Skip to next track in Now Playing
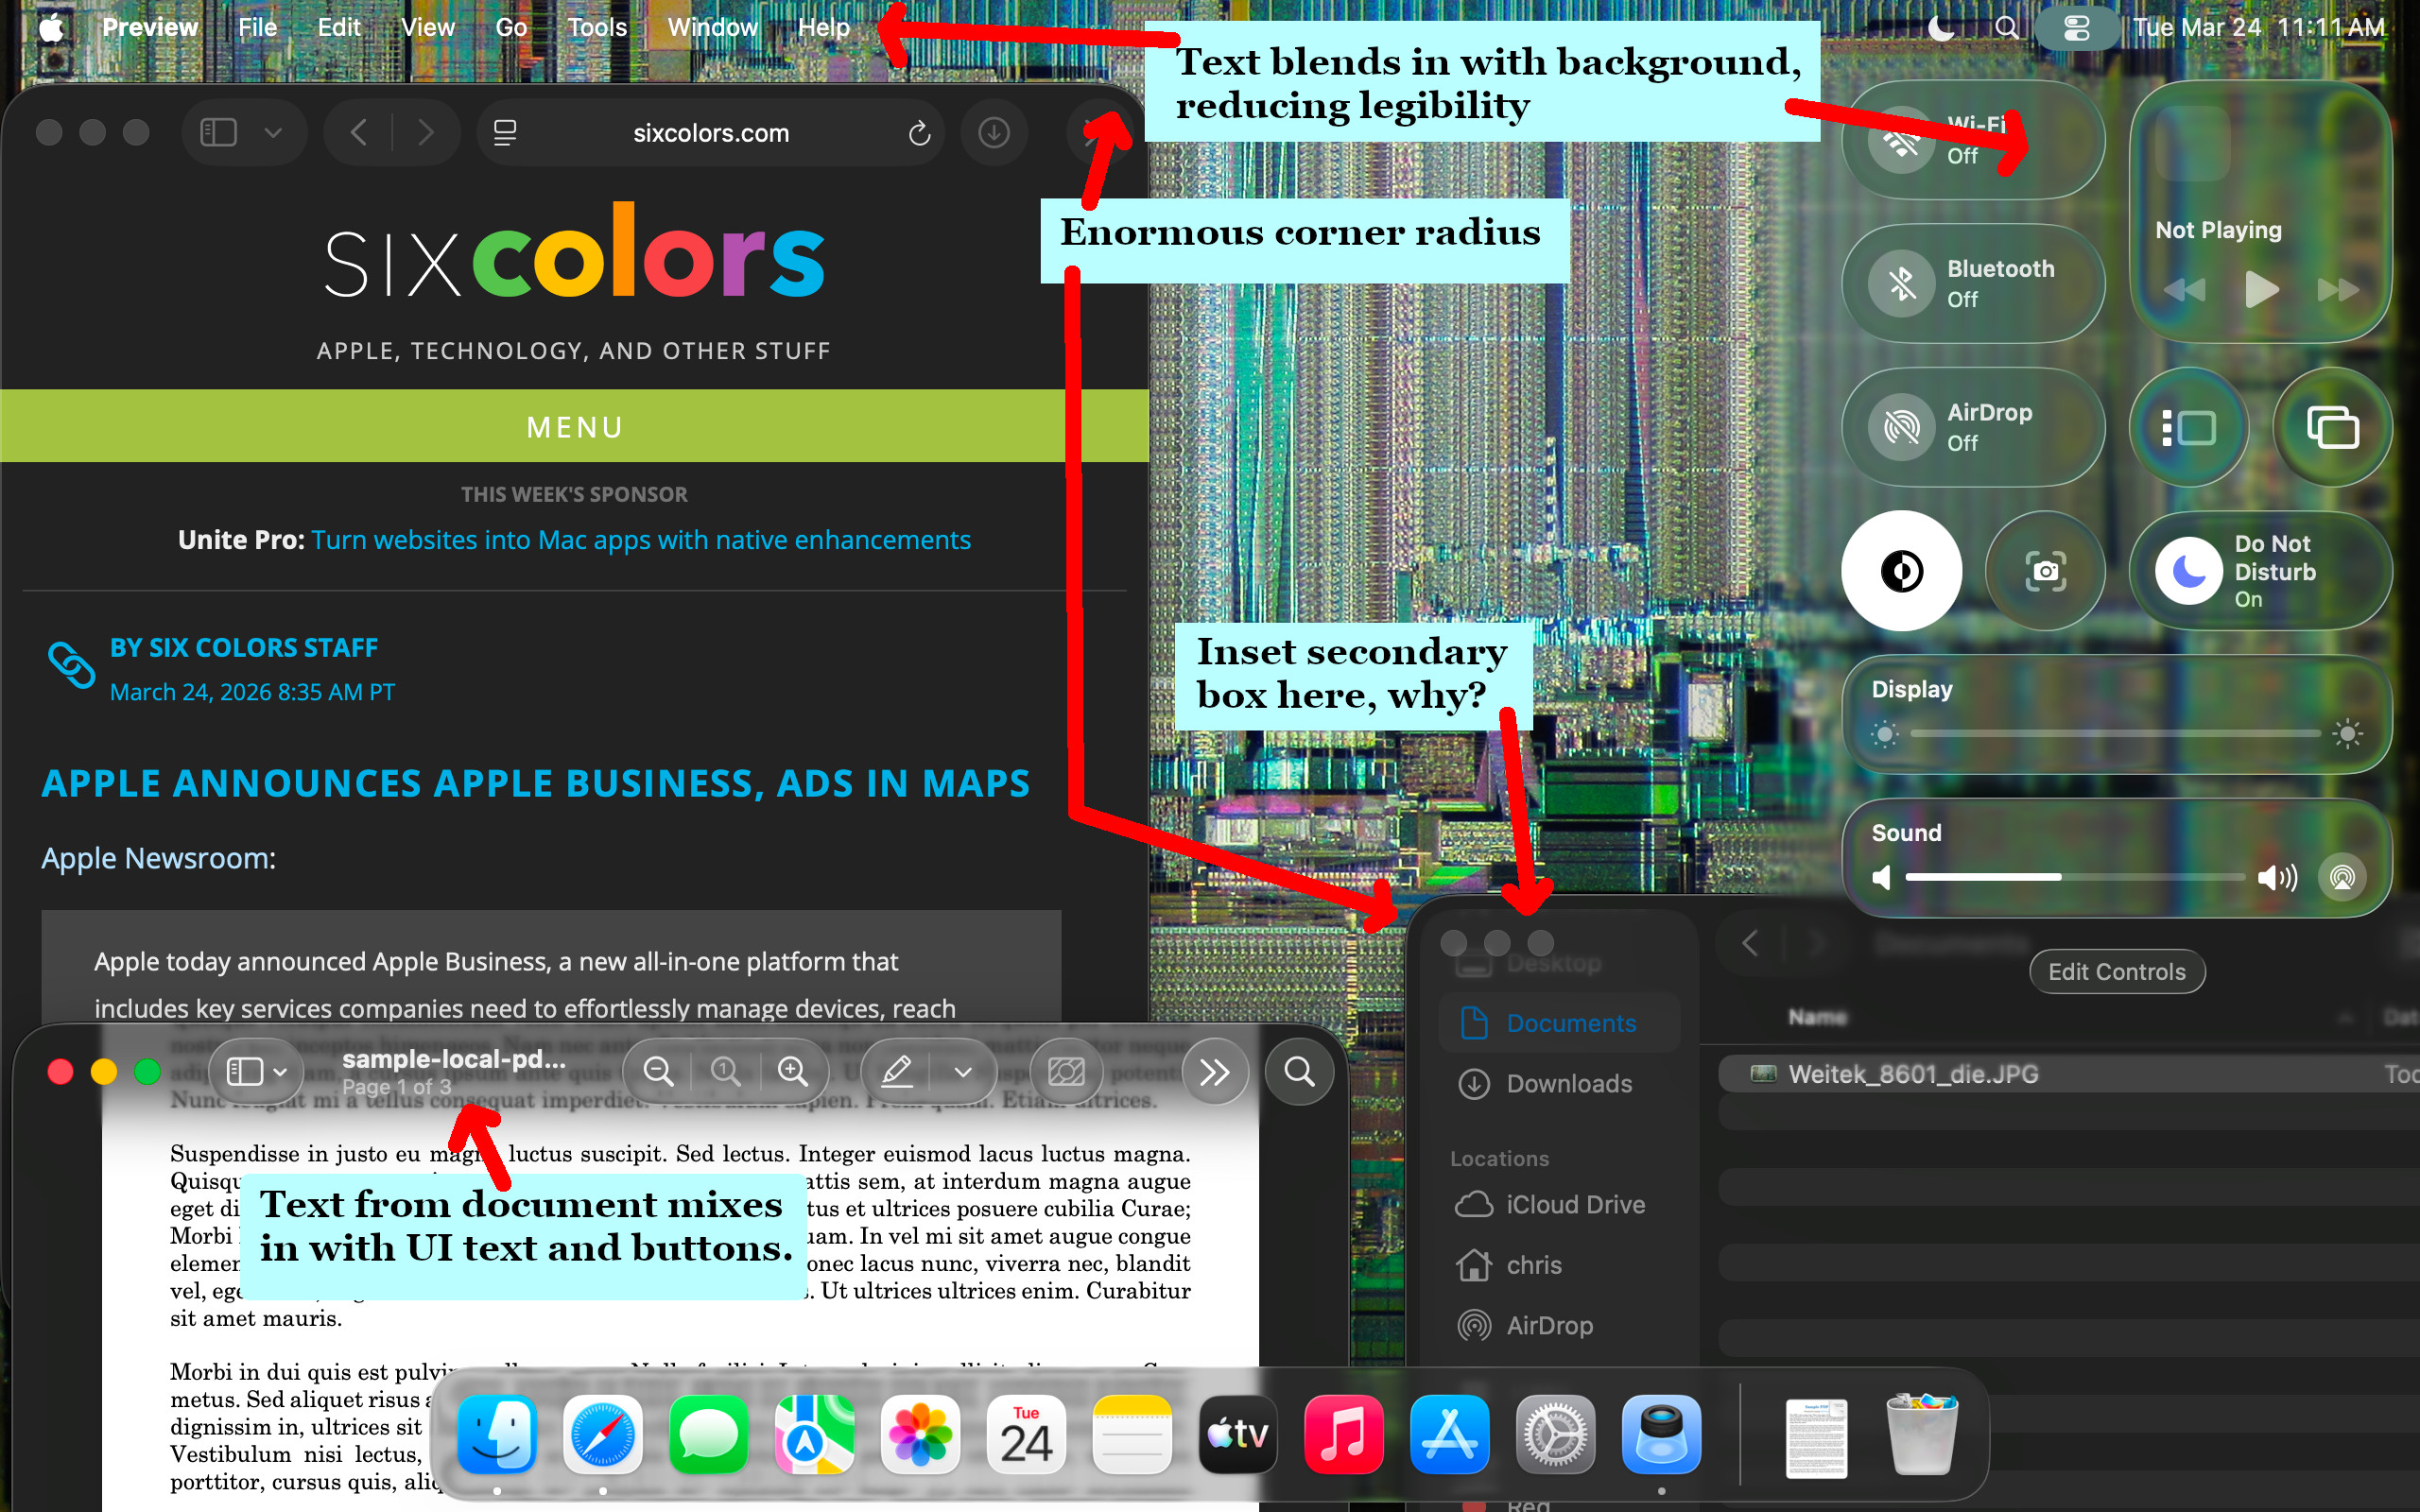 [2338, 289]
